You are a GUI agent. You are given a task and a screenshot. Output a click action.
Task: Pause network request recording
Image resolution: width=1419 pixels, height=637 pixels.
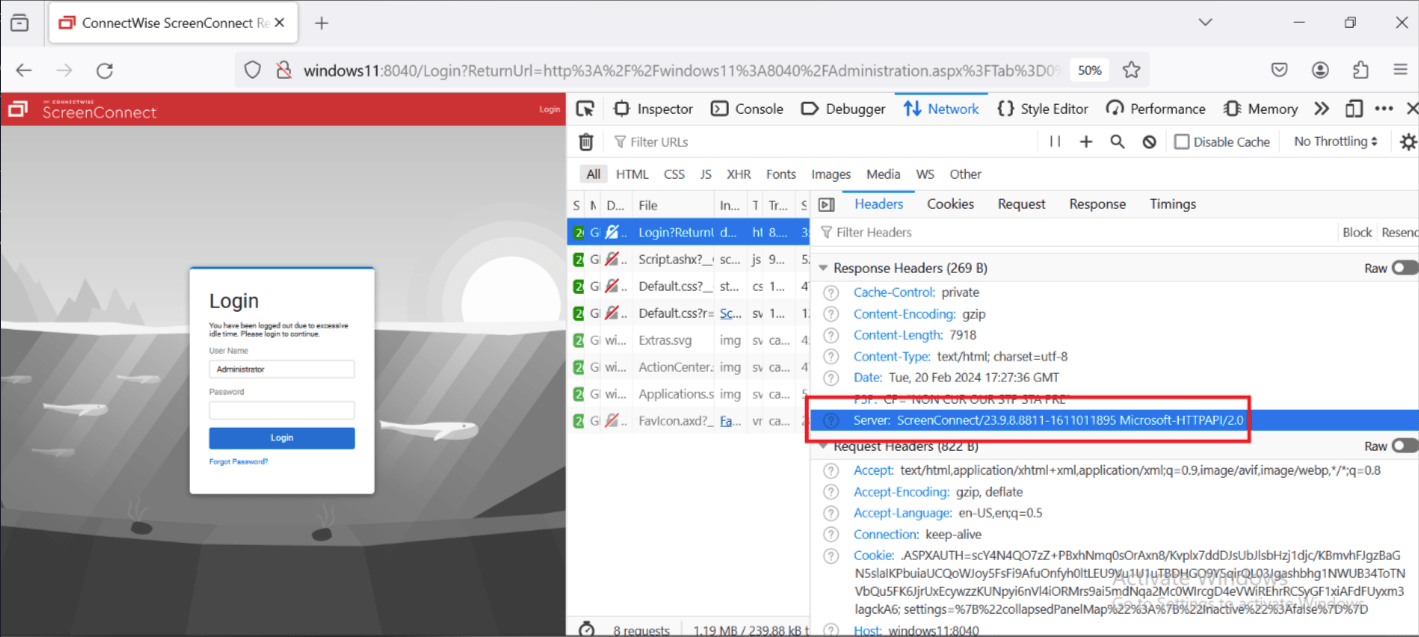tap(1055, 141)
